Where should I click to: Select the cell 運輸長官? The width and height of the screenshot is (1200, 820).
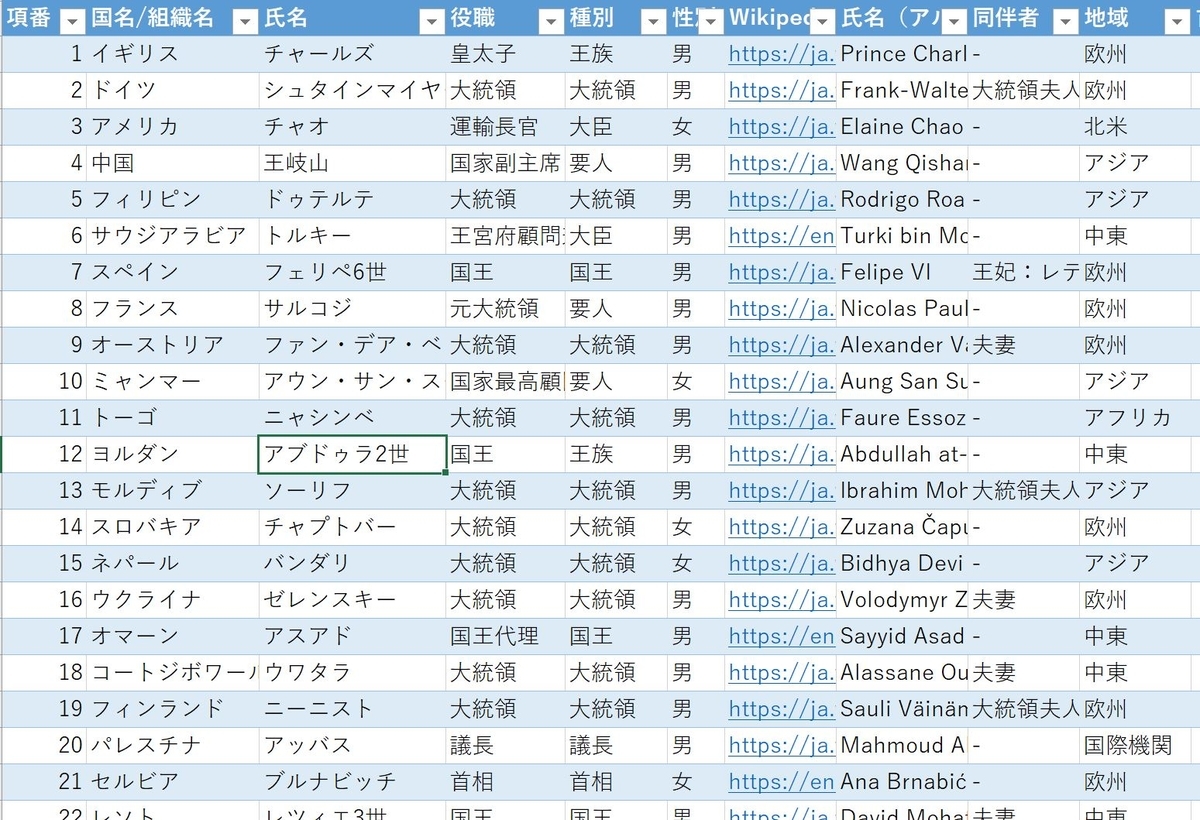[x=506, y=127]
